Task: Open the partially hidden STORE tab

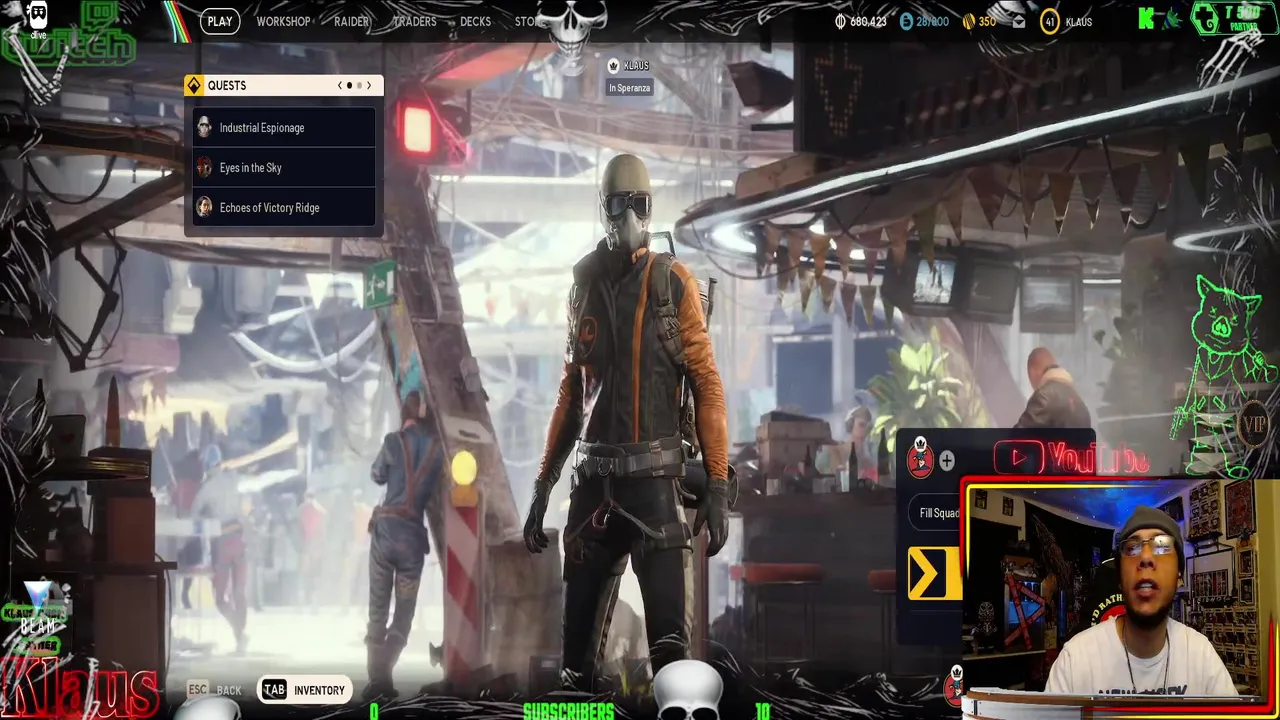Action: coord(527,21)
